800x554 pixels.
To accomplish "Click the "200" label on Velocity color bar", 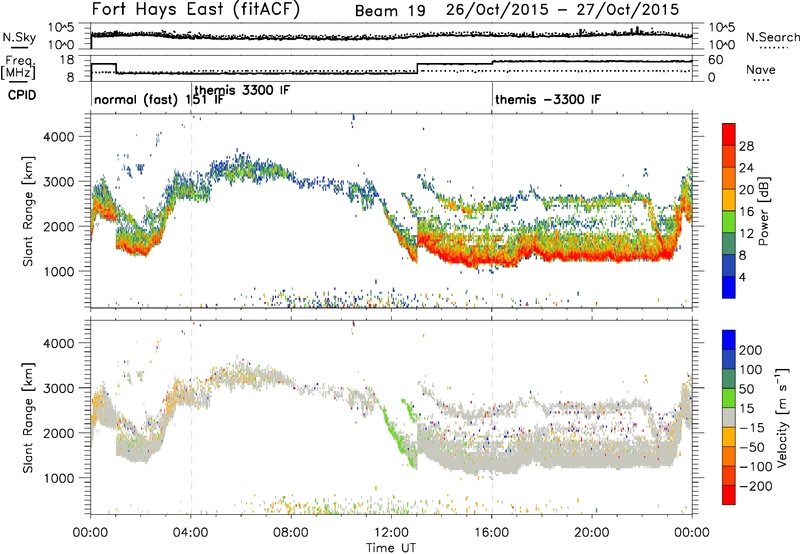I will coord(751,350).
